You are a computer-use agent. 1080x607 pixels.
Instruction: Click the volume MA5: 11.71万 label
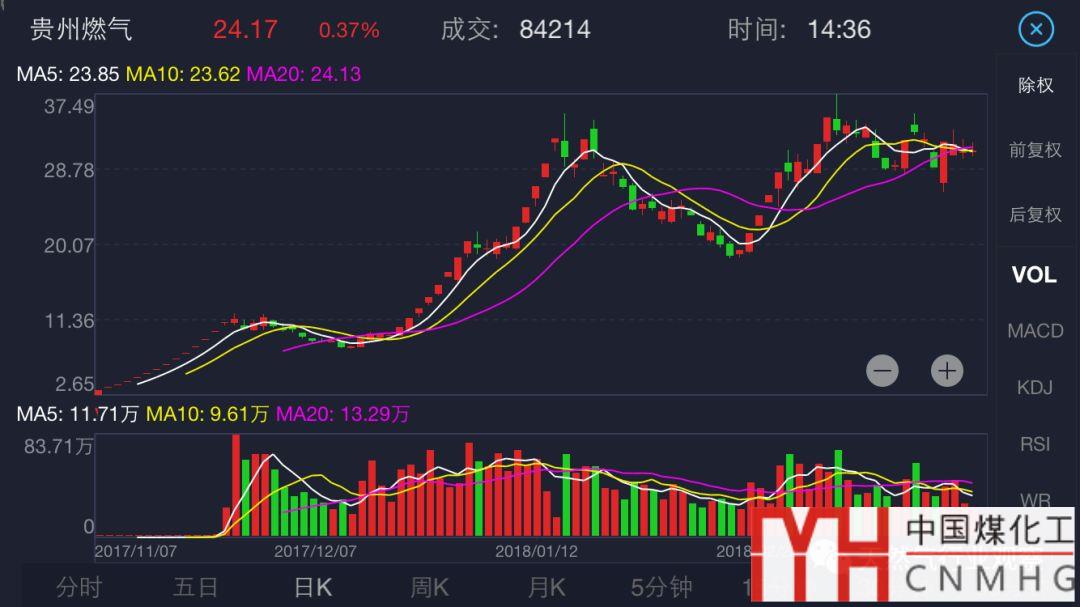78,413
